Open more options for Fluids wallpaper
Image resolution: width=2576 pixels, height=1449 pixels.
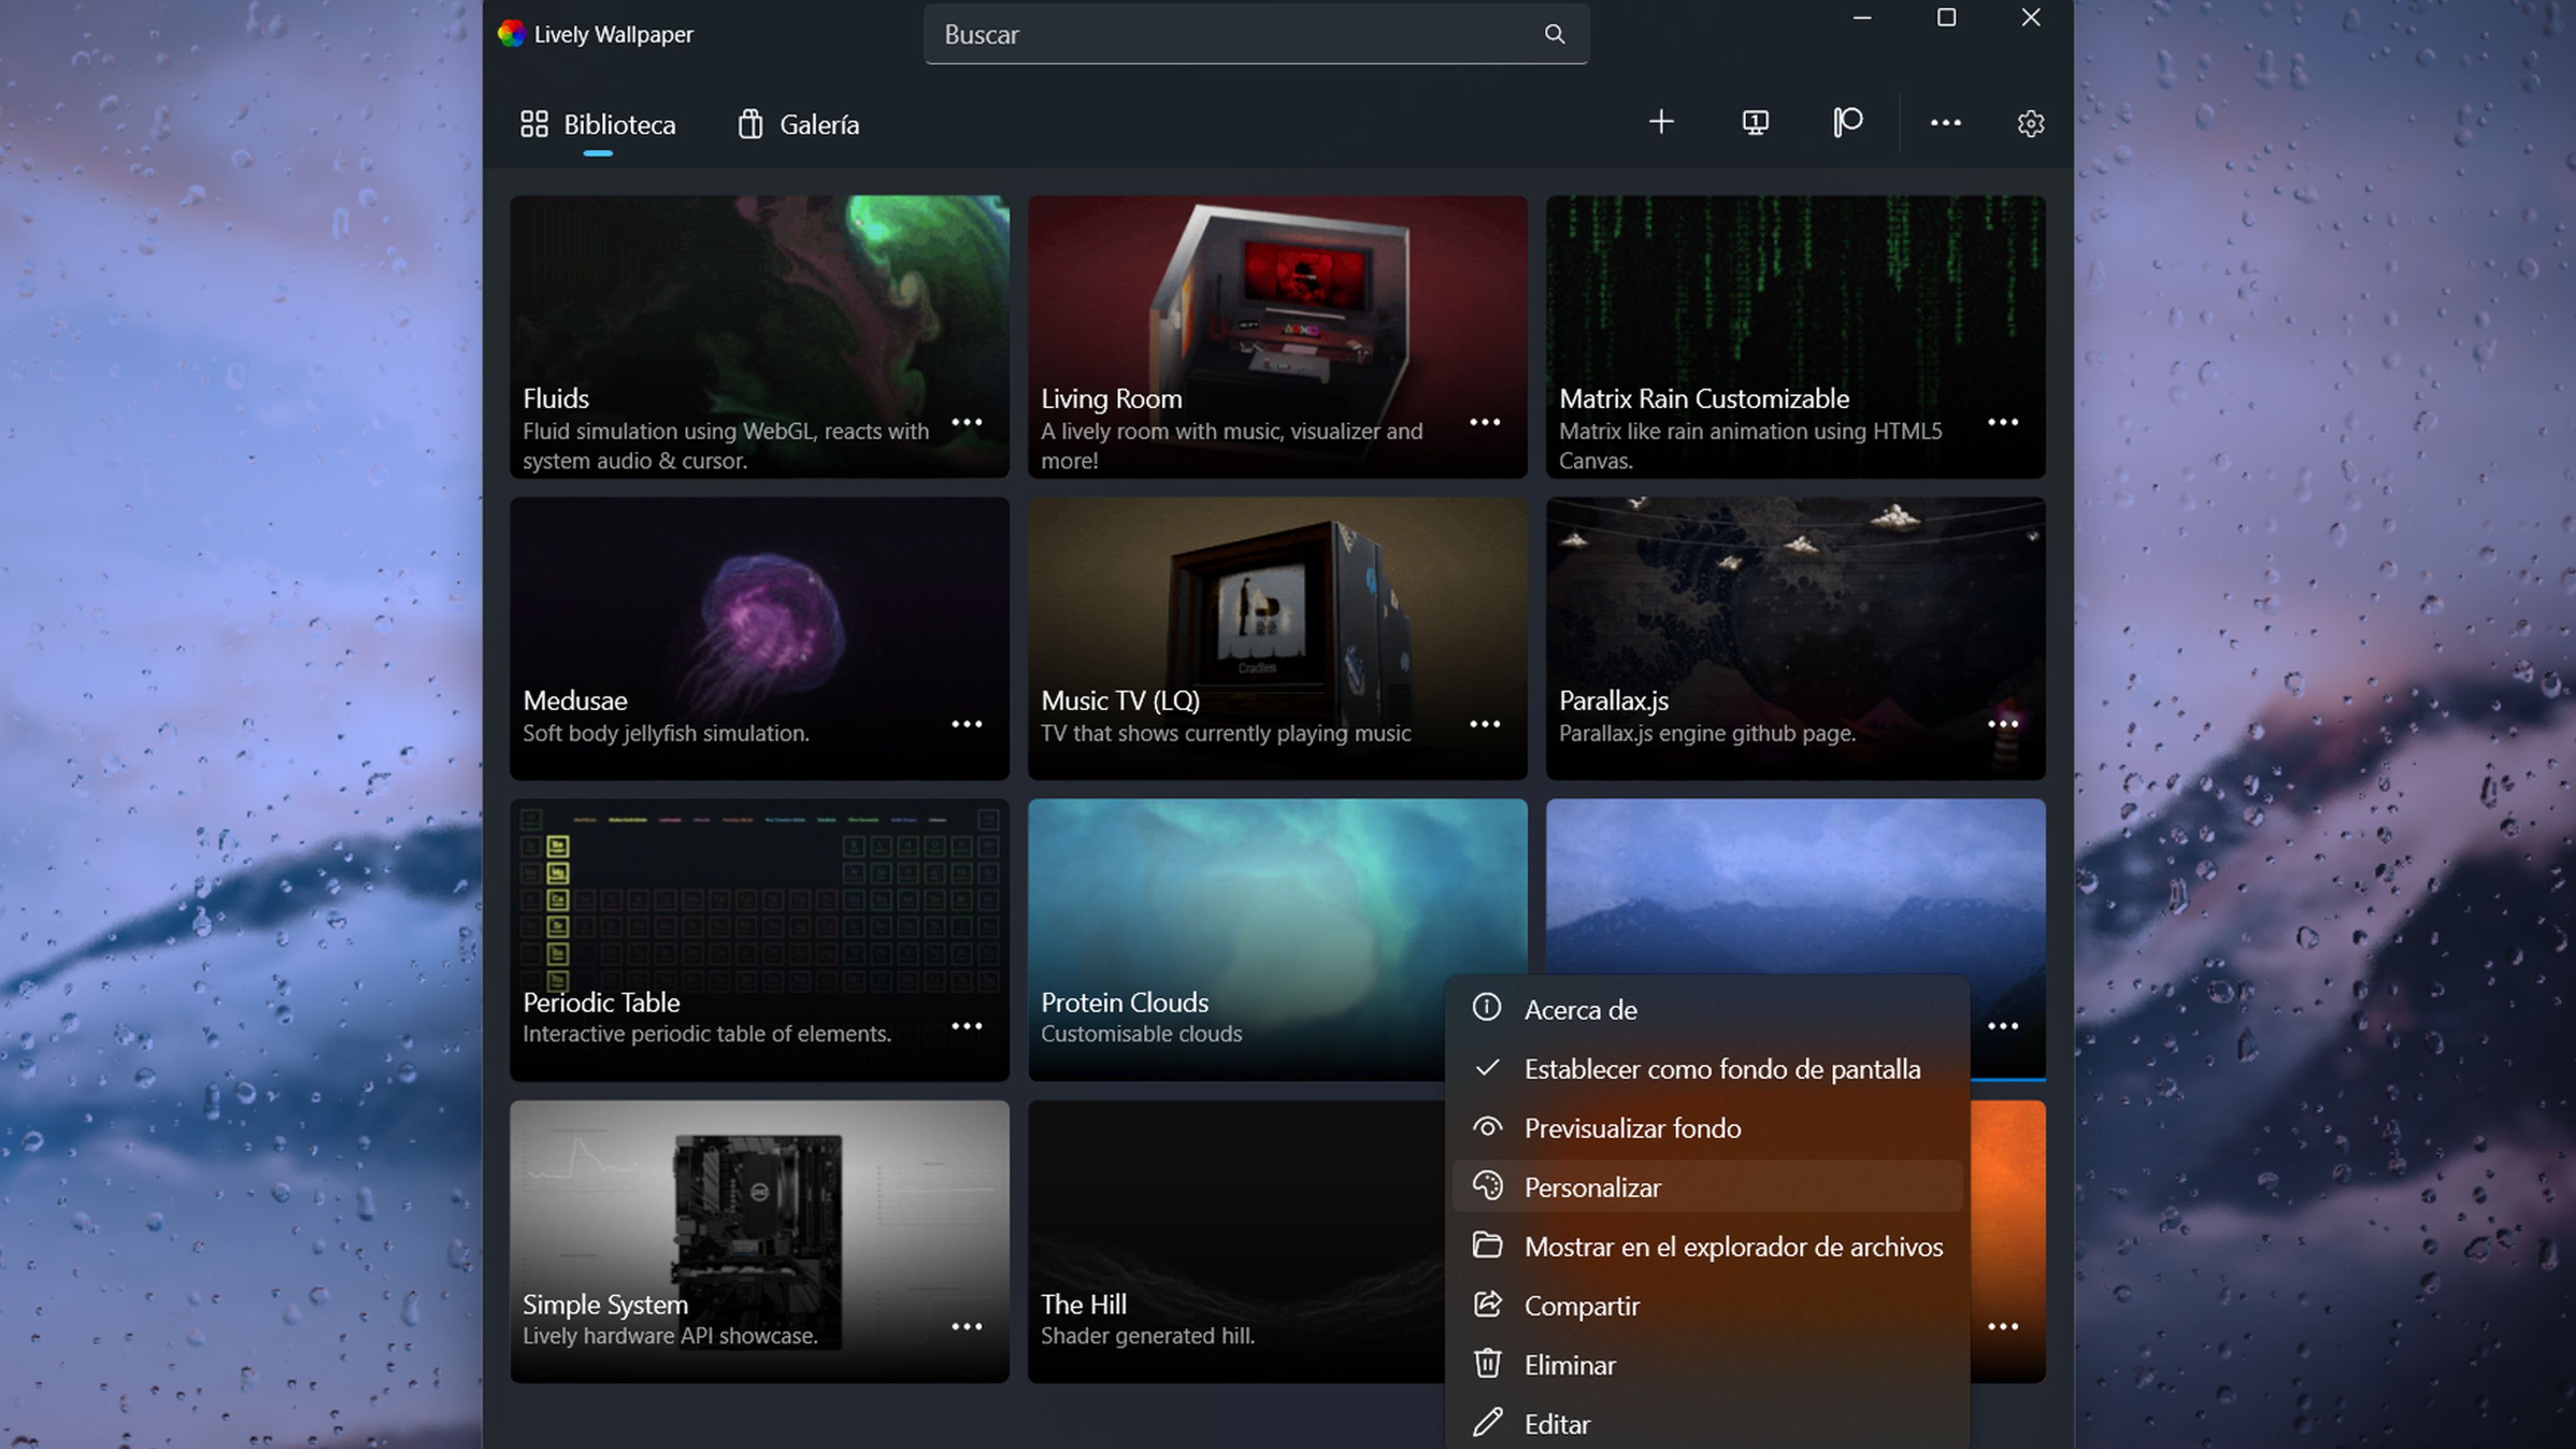[966, 422]
